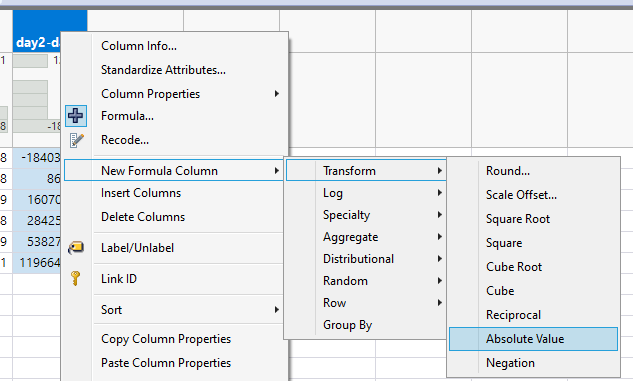Image resolution: width=633 pixels, height=381 pixels.
Task: Click the cell containing 16070
Action: [x=36, y=199]
